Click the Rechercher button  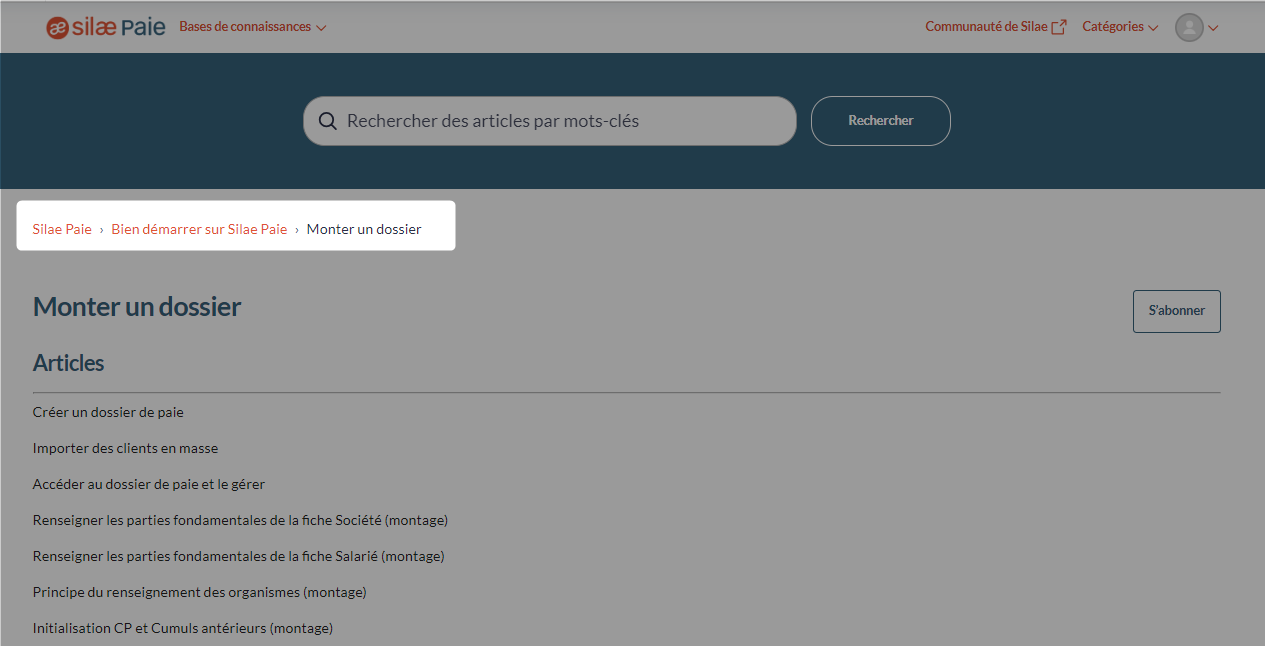880,120
